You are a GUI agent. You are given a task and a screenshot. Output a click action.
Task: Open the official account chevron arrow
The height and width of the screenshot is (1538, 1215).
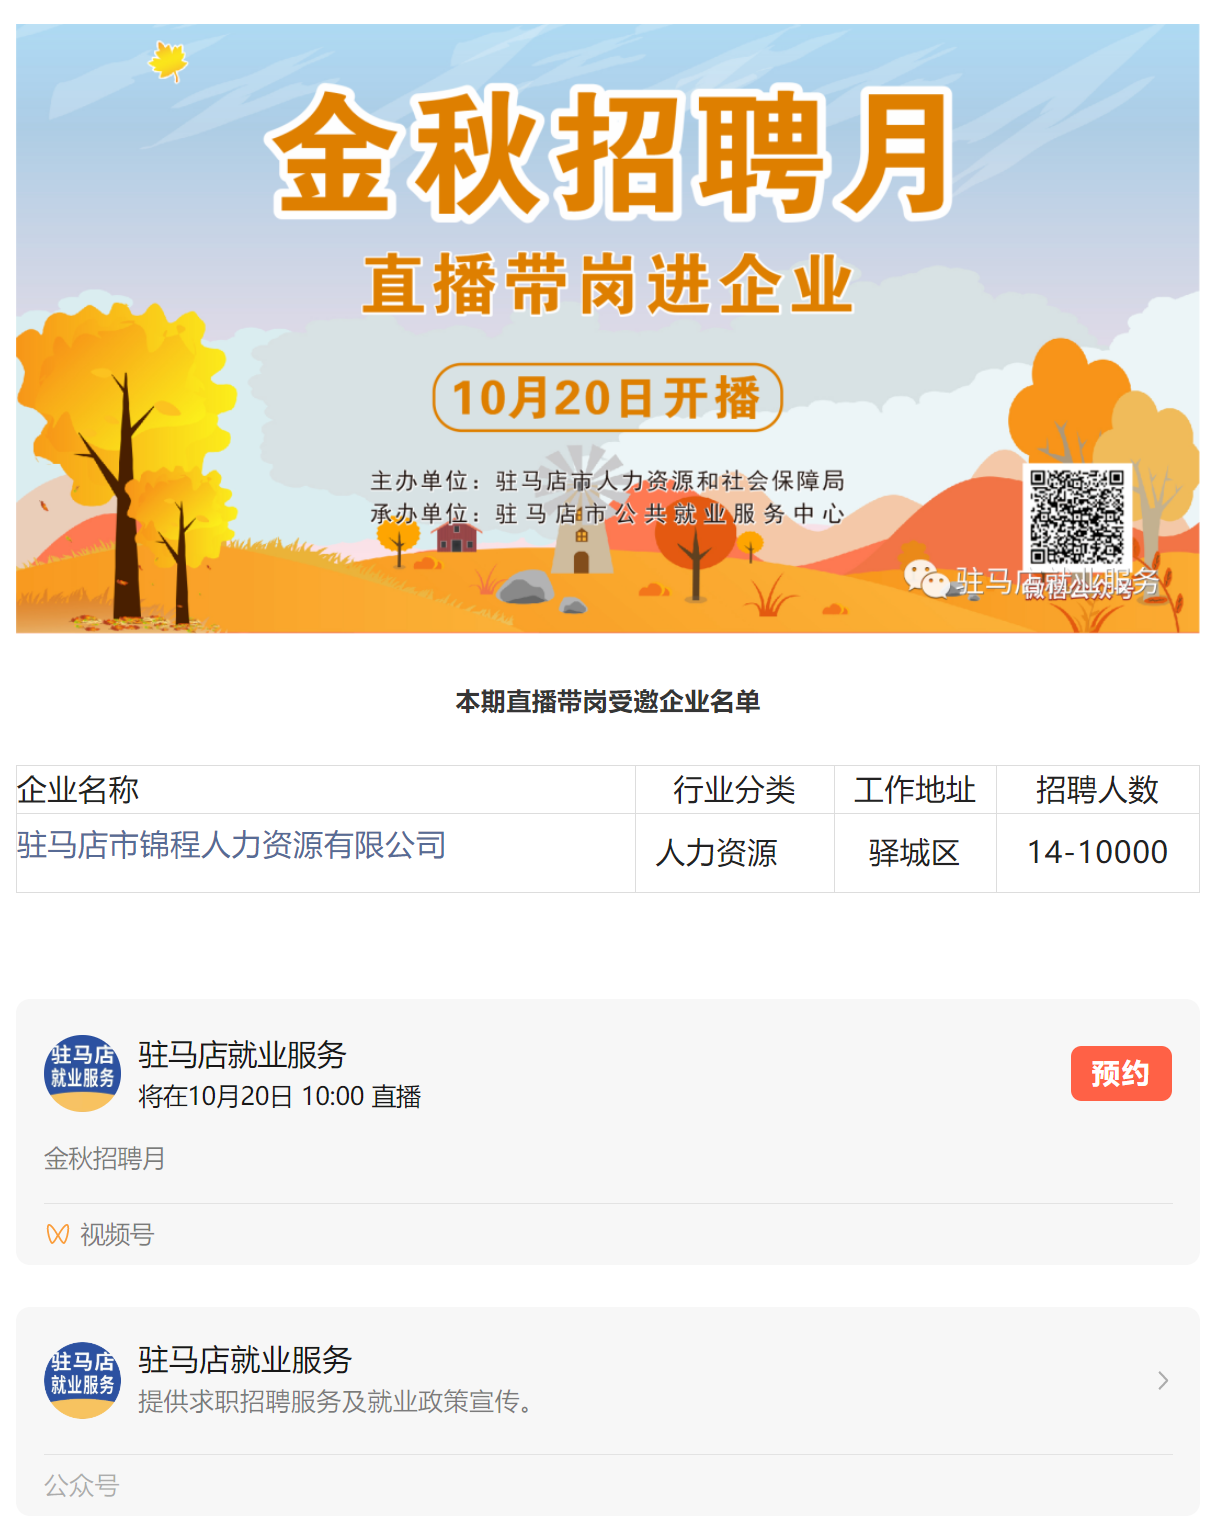click(x=1162, y=1380)
